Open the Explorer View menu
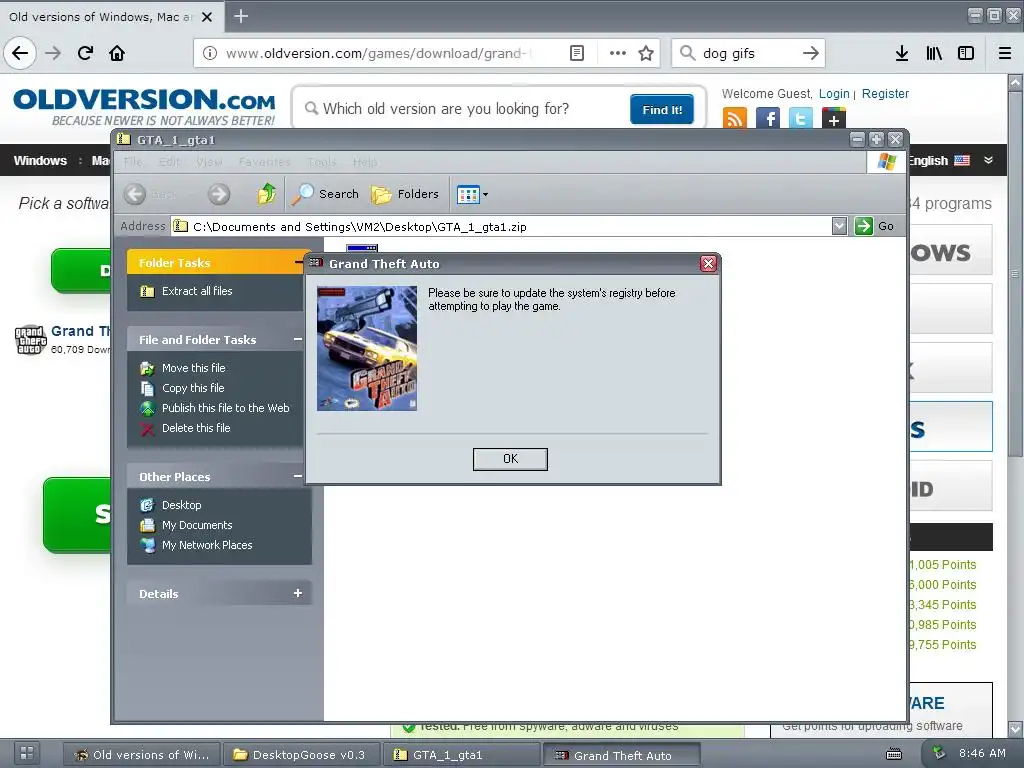 pos(209,162)
